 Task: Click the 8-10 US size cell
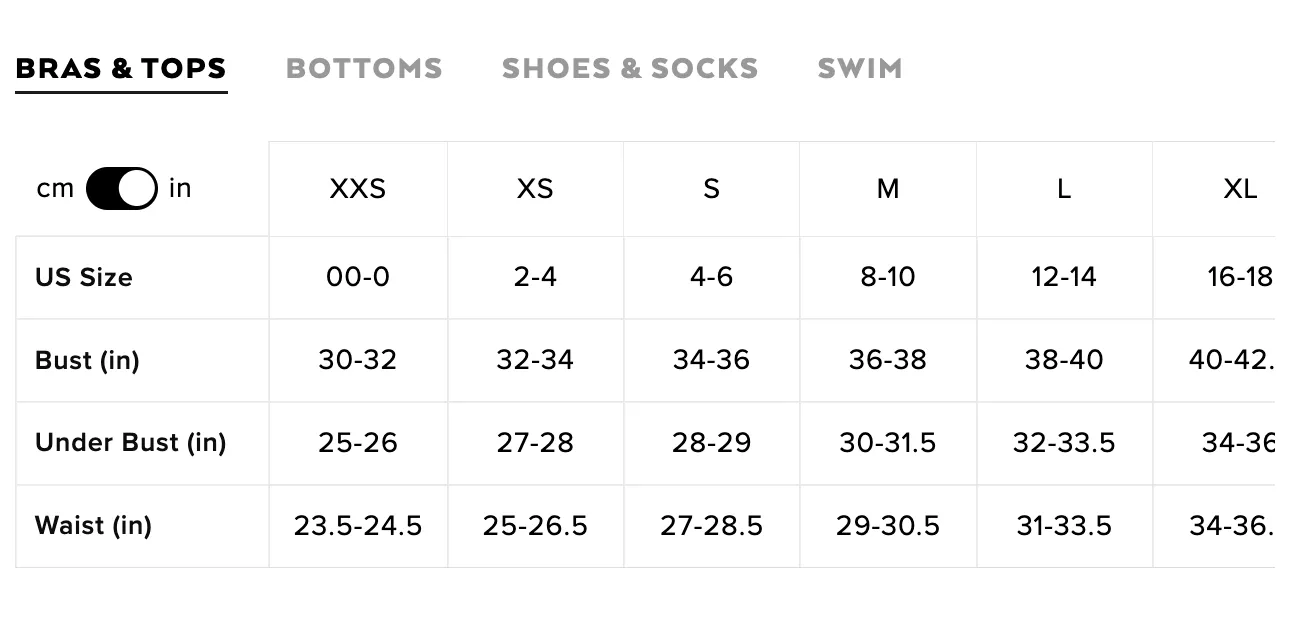pos(888,277)
